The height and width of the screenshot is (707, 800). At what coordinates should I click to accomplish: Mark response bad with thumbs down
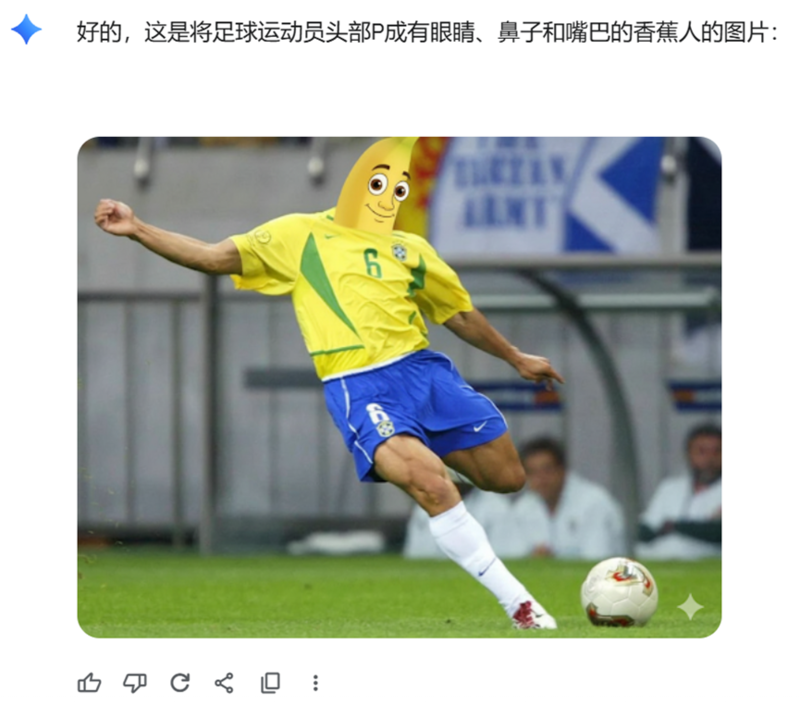pos(135,683)
